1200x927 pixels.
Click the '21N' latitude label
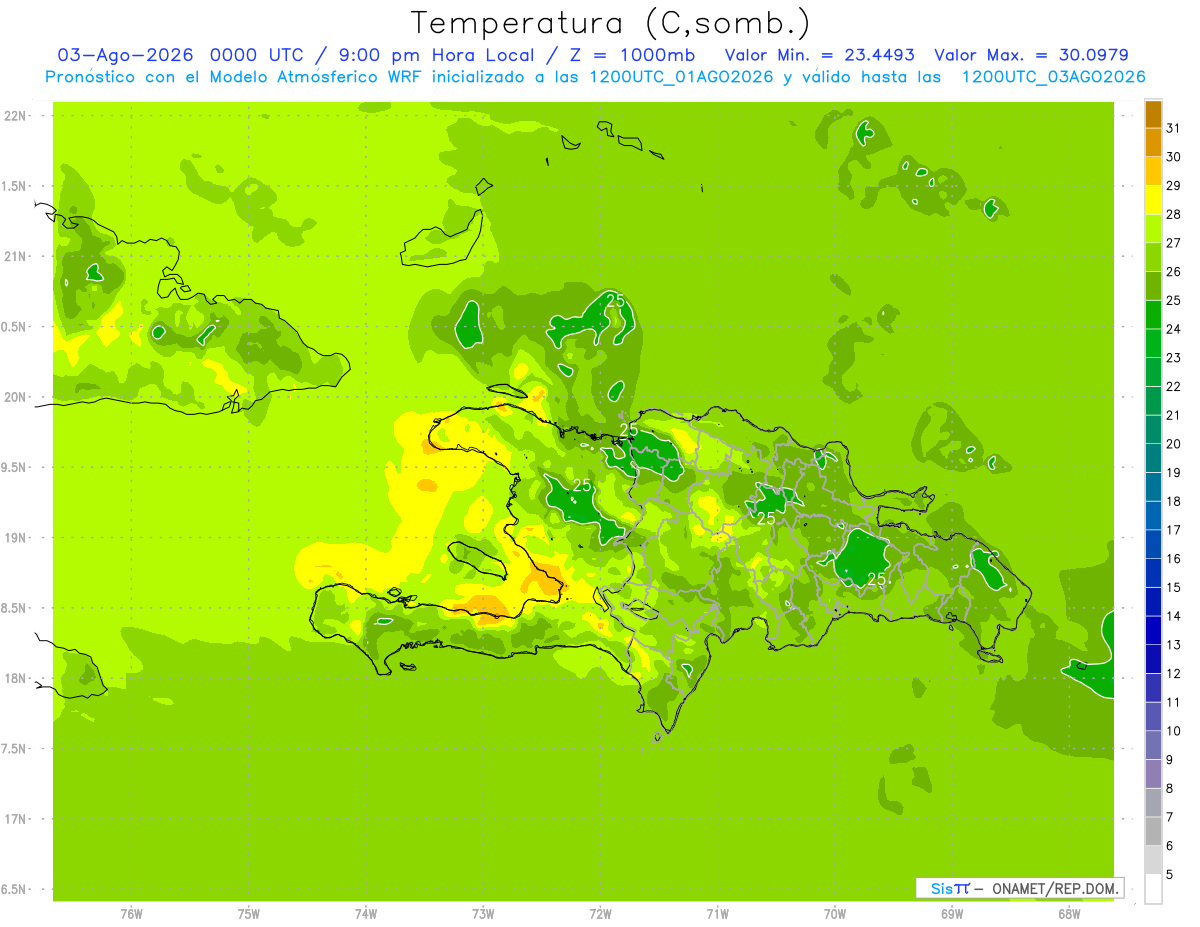[15, 256]
